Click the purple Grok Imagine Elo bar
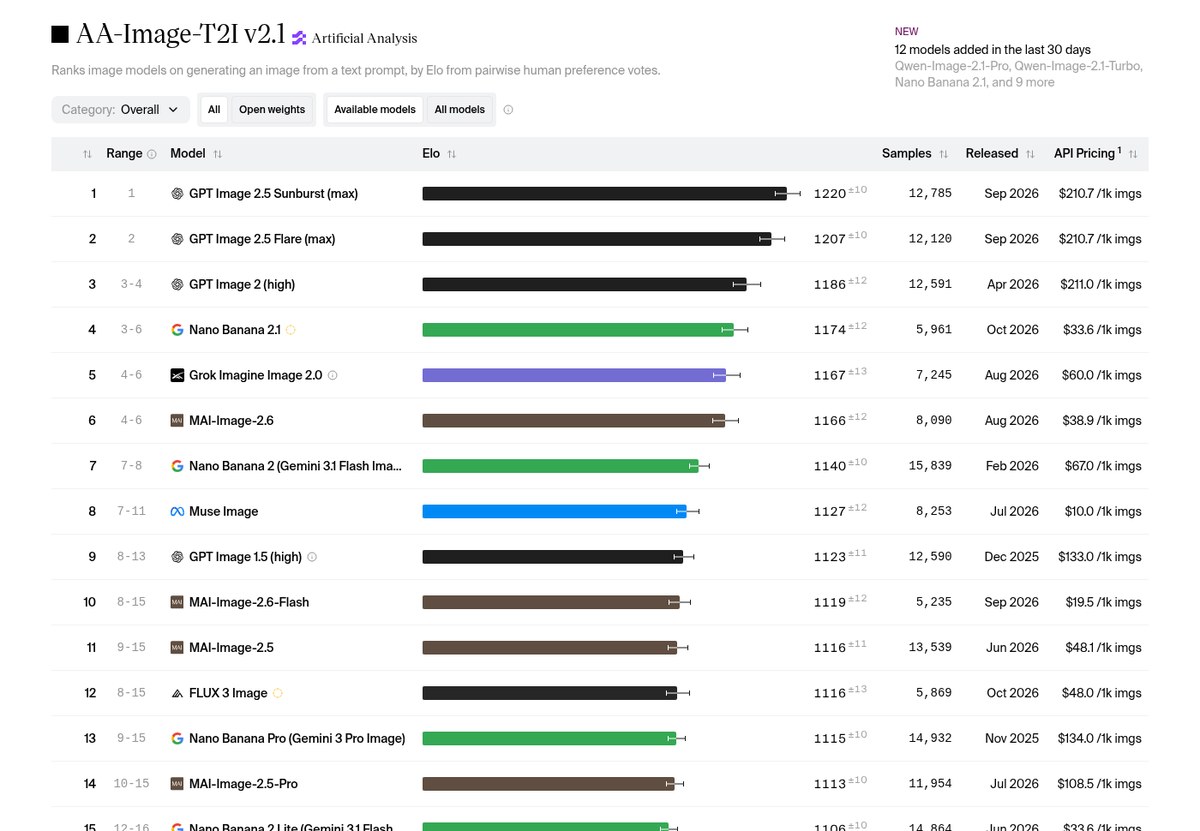This screenshot has height=831, width=1200. click(x=574, y=376)
